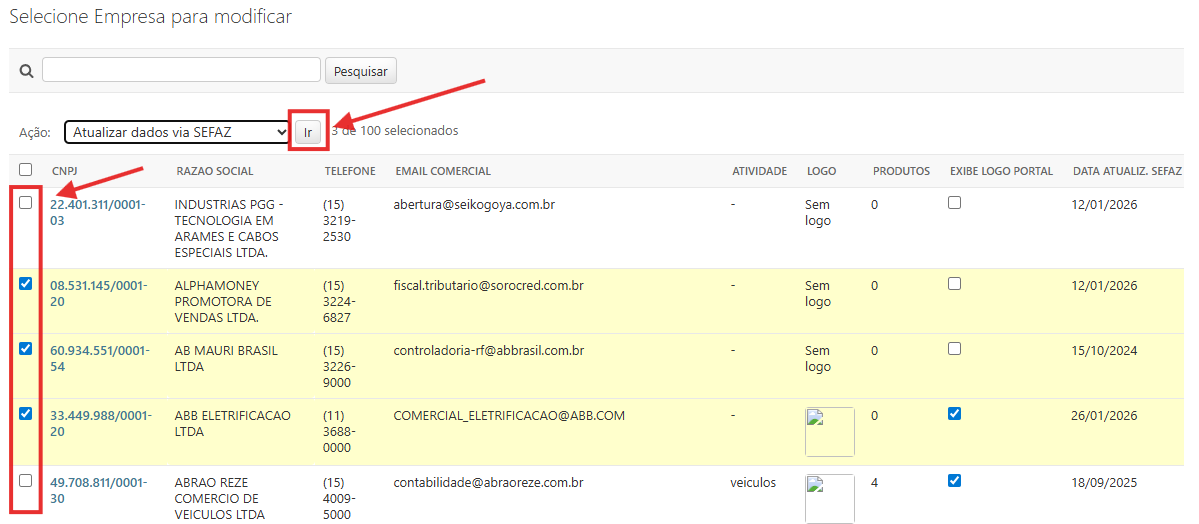Uncheck the AB MAURI BRASIL row checkbox

tap(26, 349)
